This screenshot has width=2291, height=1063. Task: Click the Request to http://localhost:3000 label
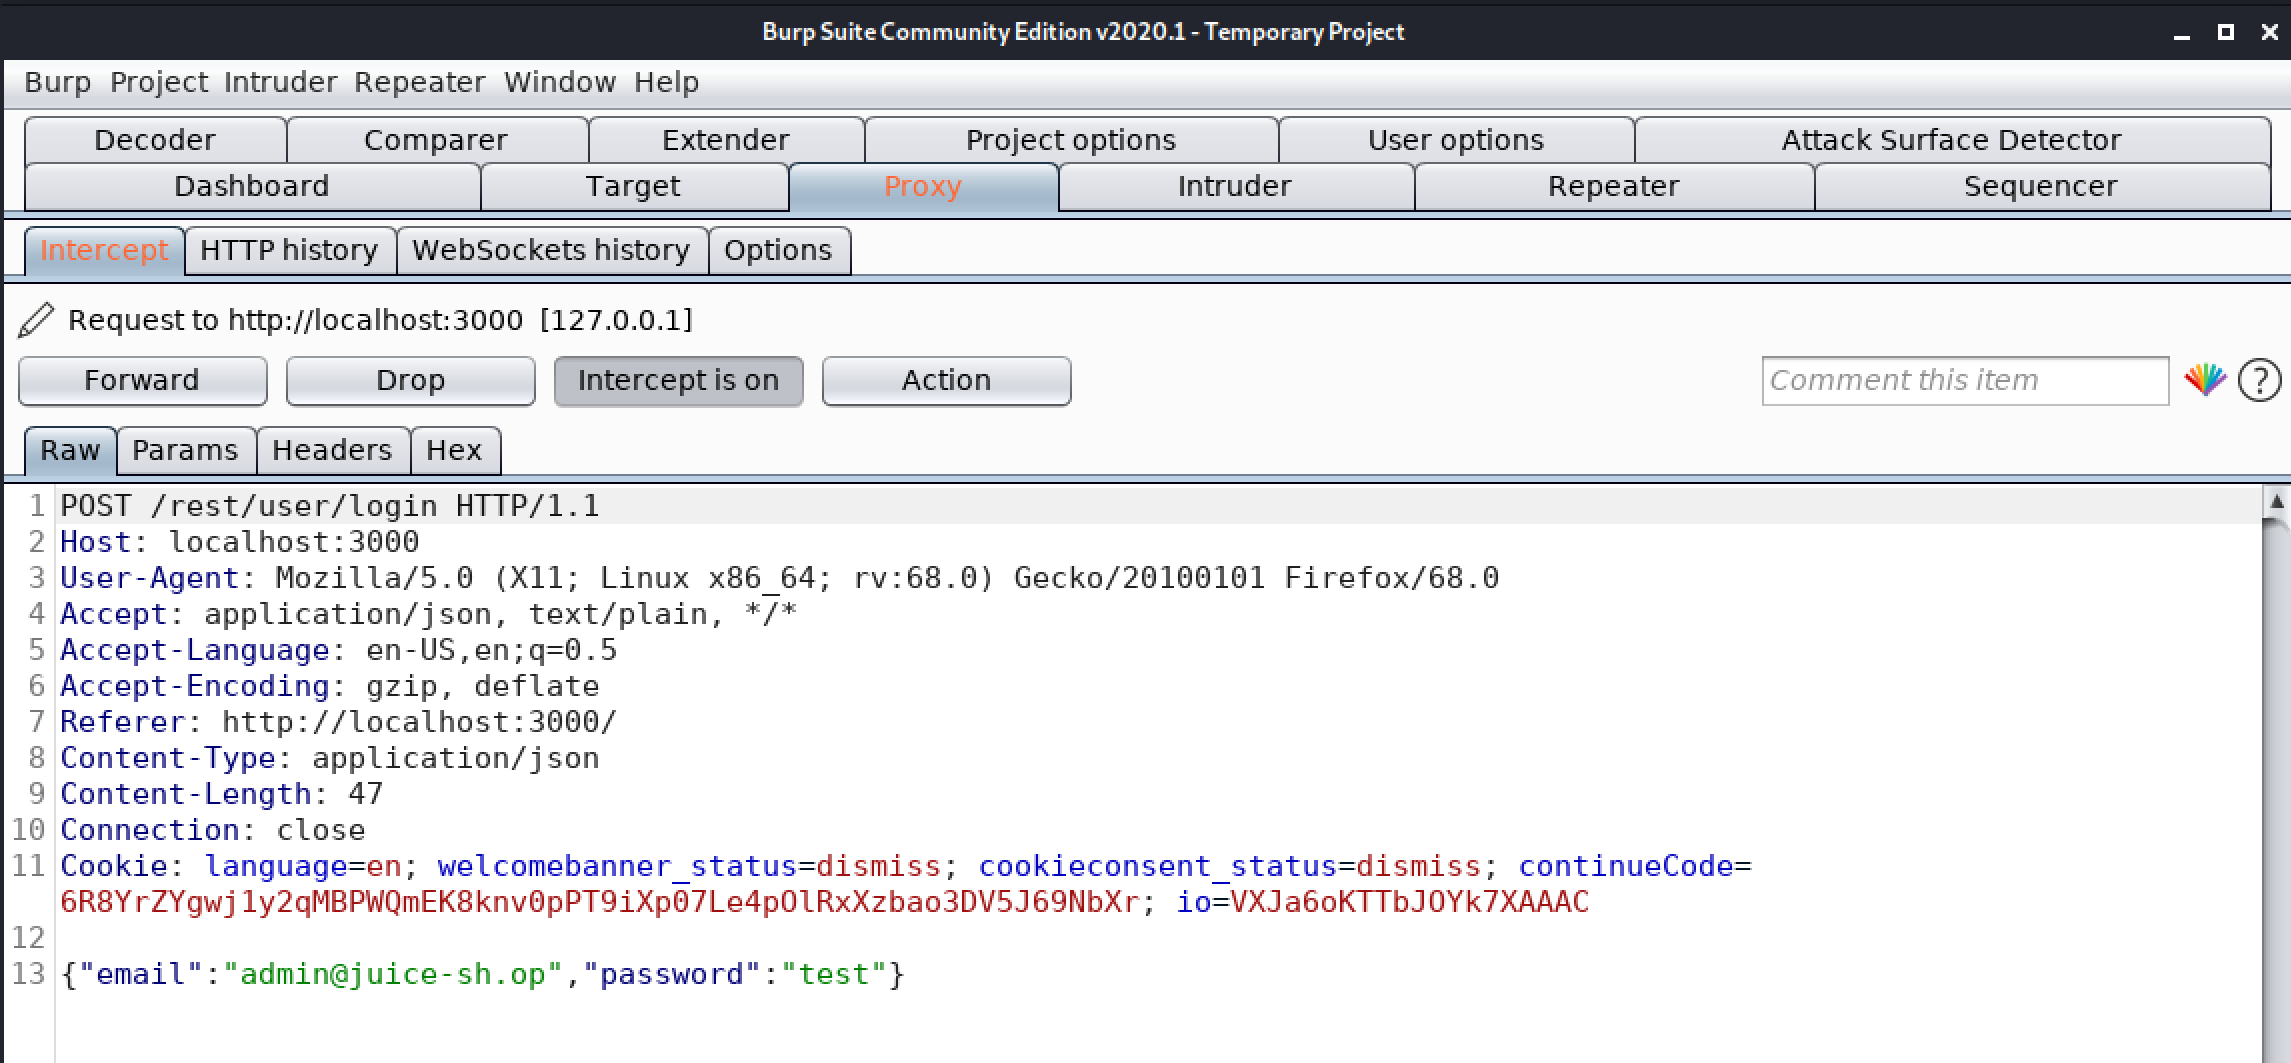click(380, 320)
